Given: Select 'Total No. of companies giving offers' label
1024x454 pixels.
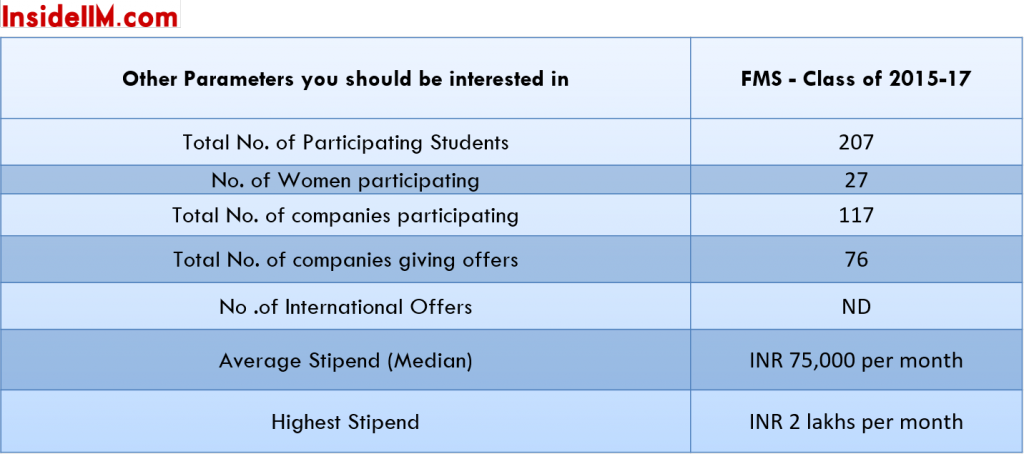Looking at the screenshot, I should [345, 259].
